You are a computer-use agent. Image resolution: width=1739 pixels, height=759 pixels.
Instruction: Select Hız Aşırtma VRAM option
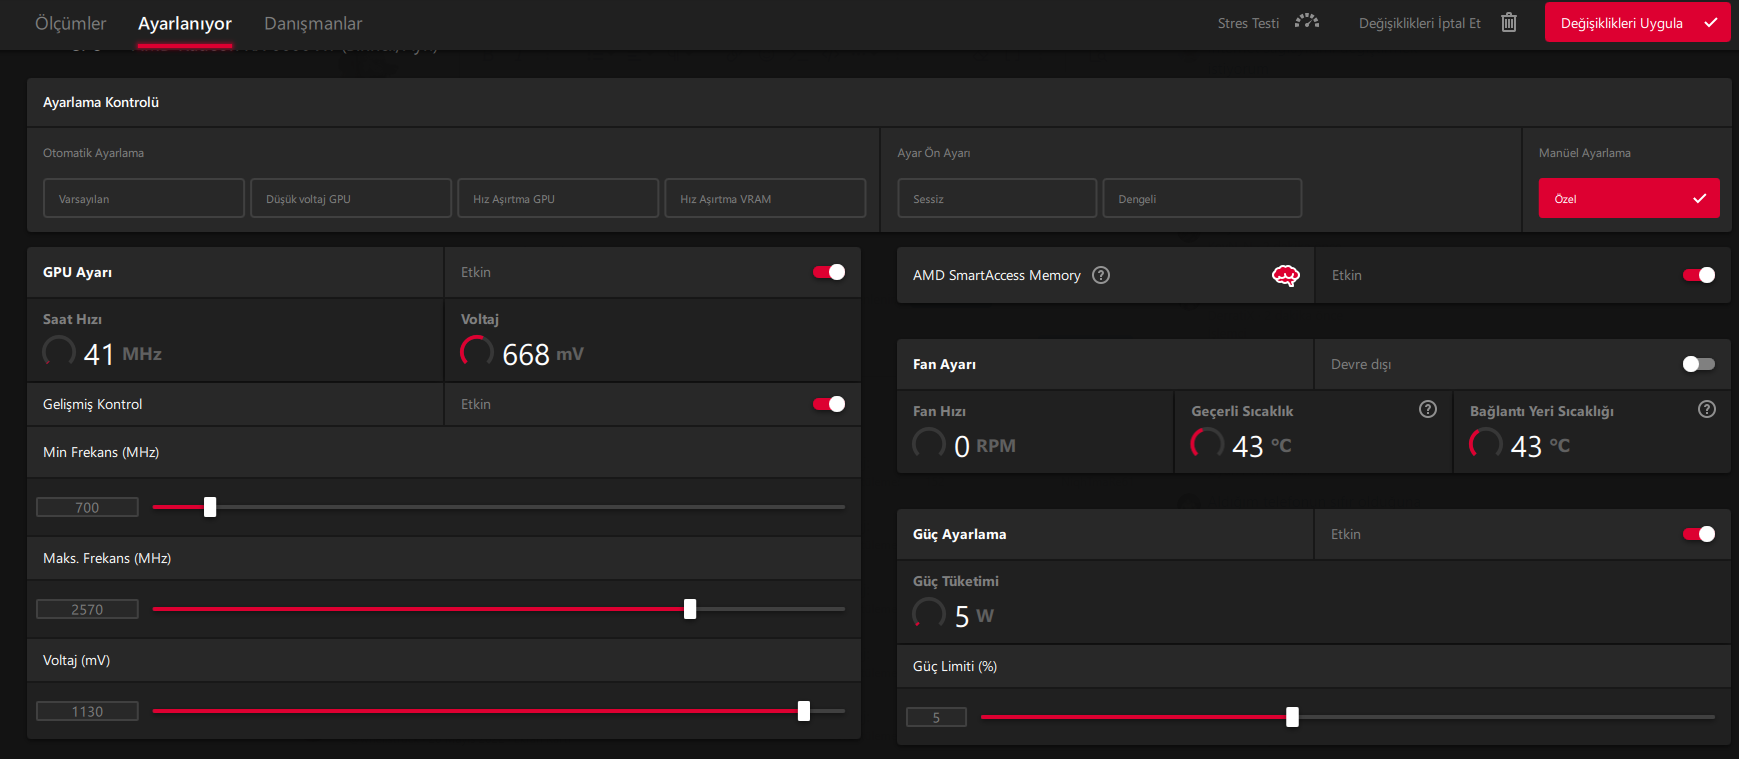765,198
